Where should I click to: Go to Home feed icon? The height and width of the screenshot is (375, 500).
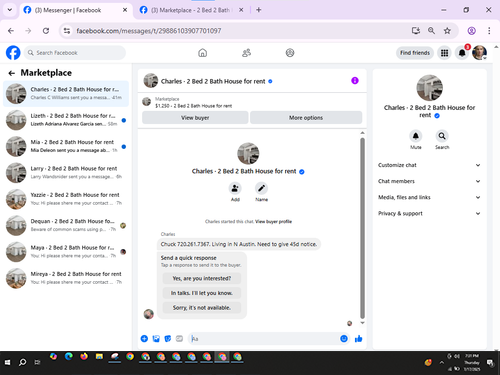(202, 53)
